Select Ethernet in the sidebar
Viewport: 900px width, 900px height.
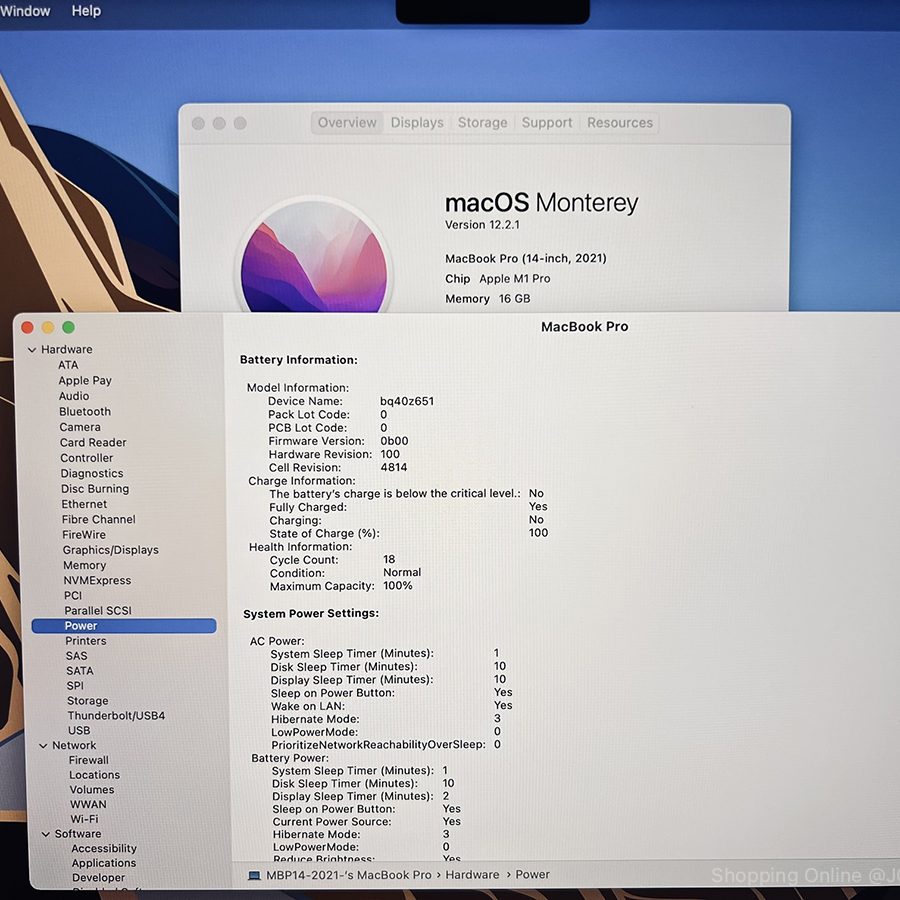point(84,504)
